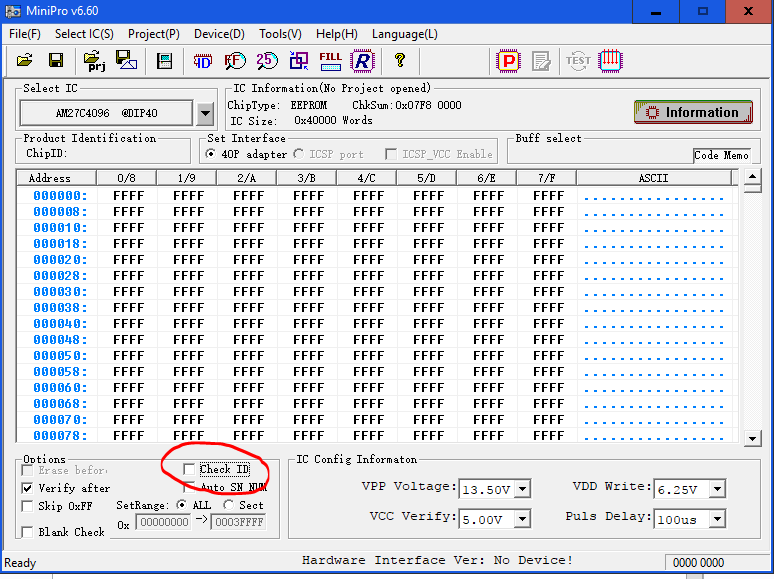774x579 pixels.
Task: Click the 4/C column header
Action: click(x=366, y=178)
